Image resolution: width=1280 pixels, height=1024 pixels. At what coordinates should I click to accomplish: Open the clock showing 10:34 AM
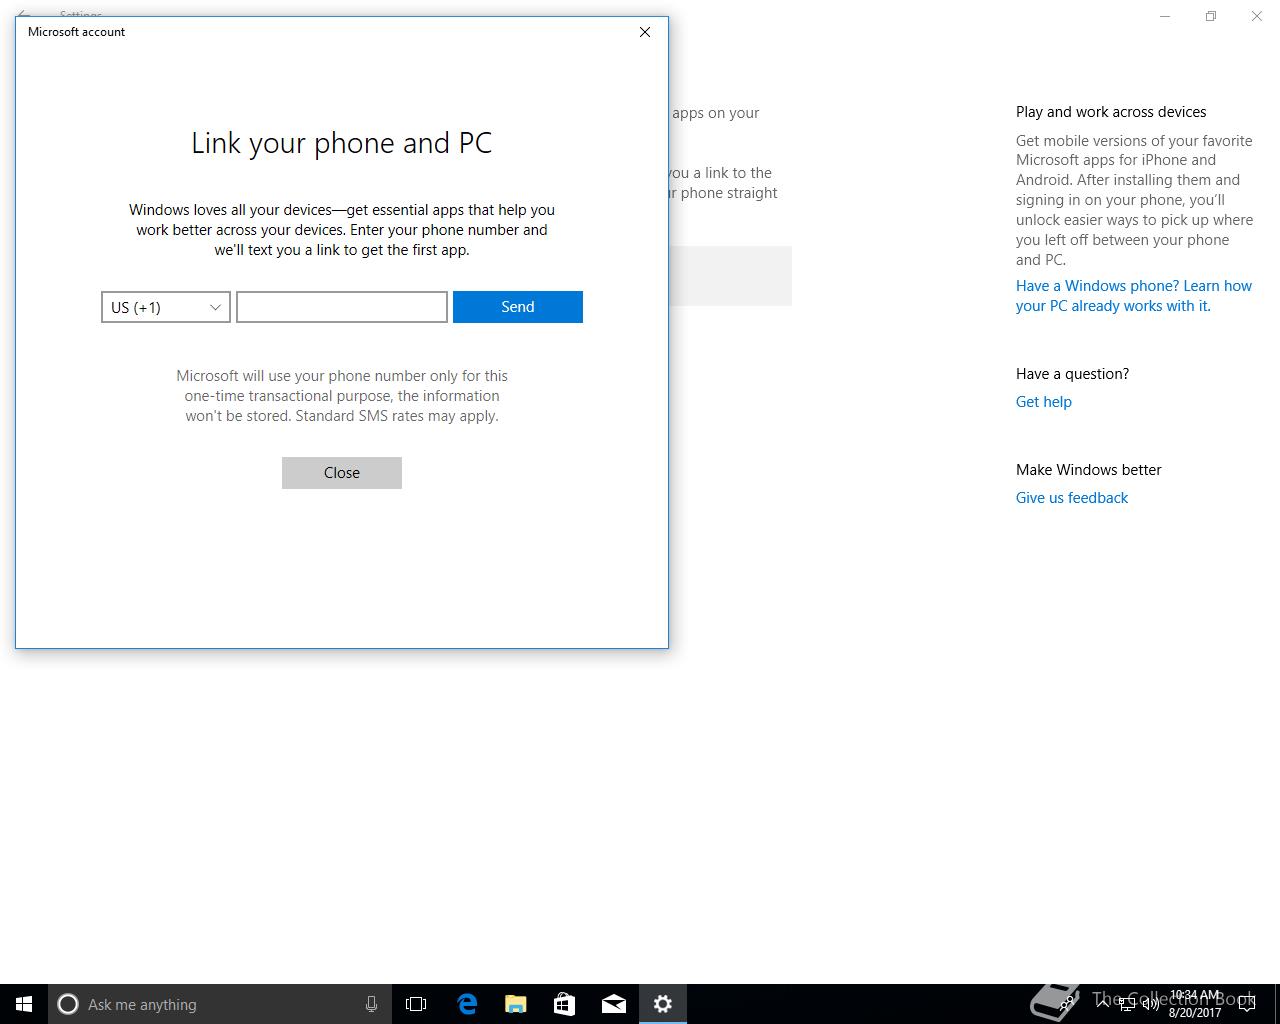[1195, 1004]
